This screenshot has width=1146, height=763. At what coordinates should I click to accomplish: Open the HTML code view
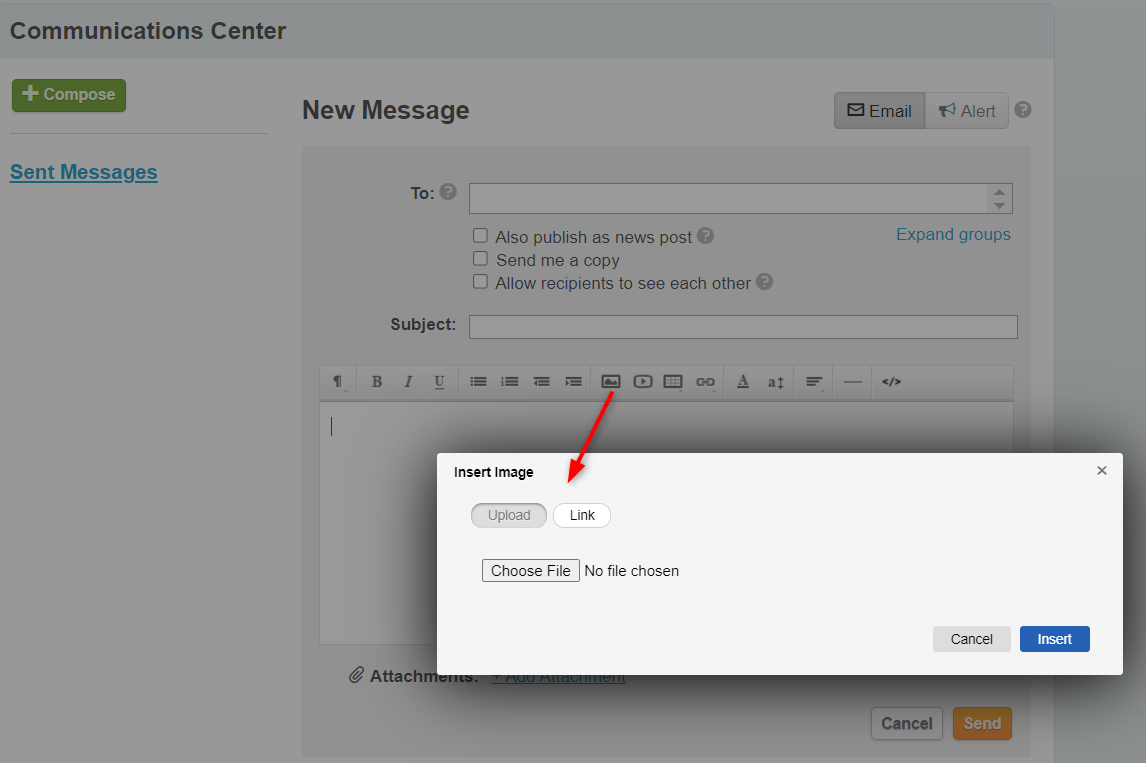891,382
